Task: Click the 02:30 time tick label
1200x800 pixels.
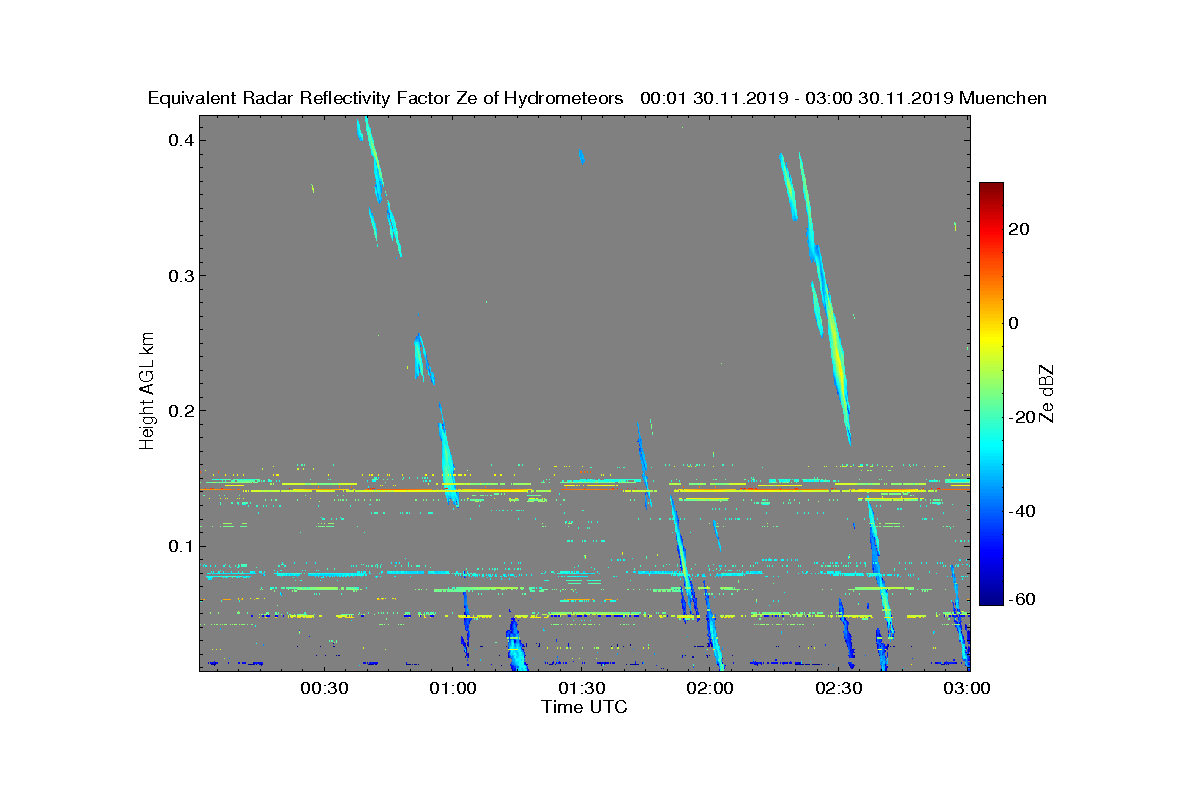Action: (x=840, y=688)
